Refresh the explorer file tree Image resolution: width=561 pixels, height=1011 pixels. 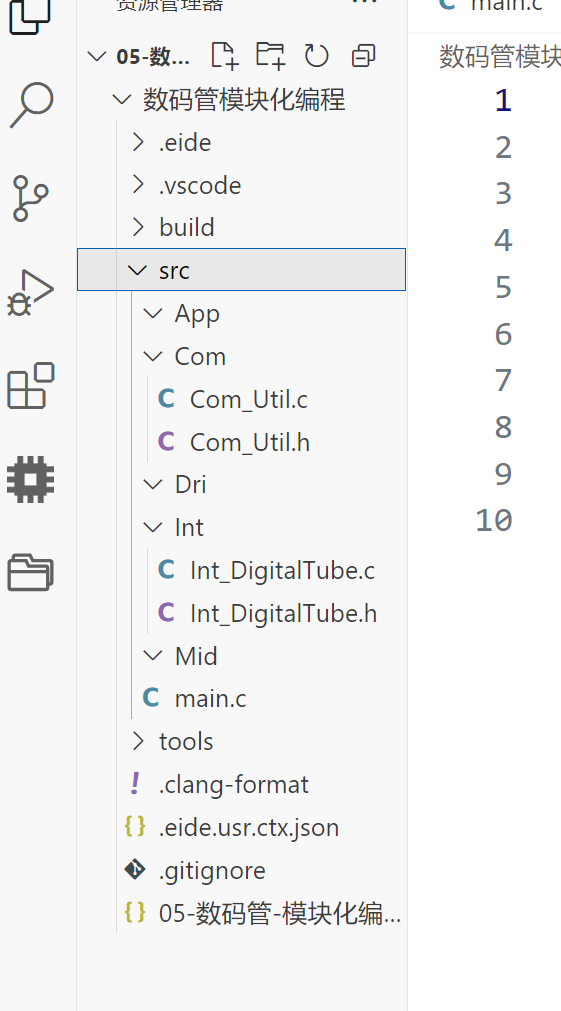tap(317, 56)
